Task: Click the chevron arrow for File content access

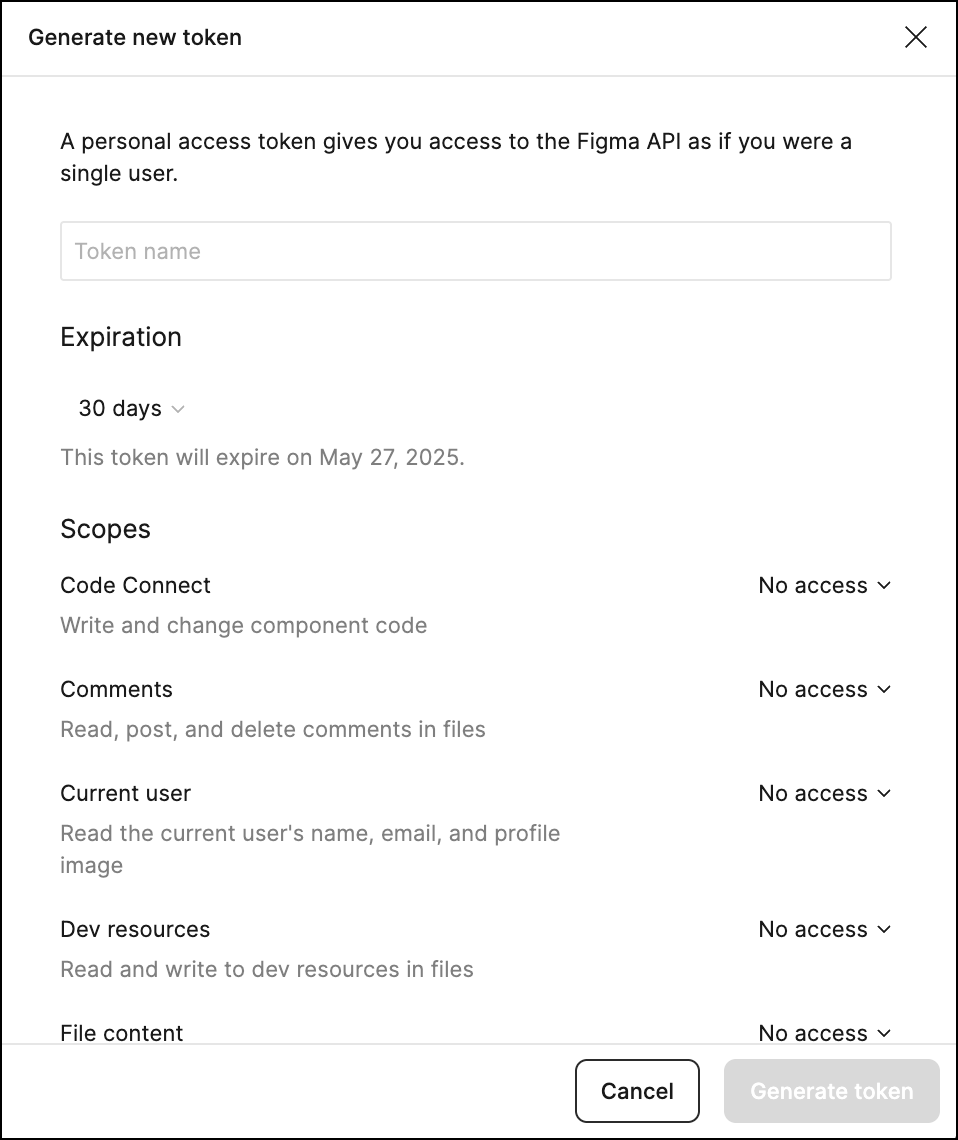Action: coord(884,1032)
